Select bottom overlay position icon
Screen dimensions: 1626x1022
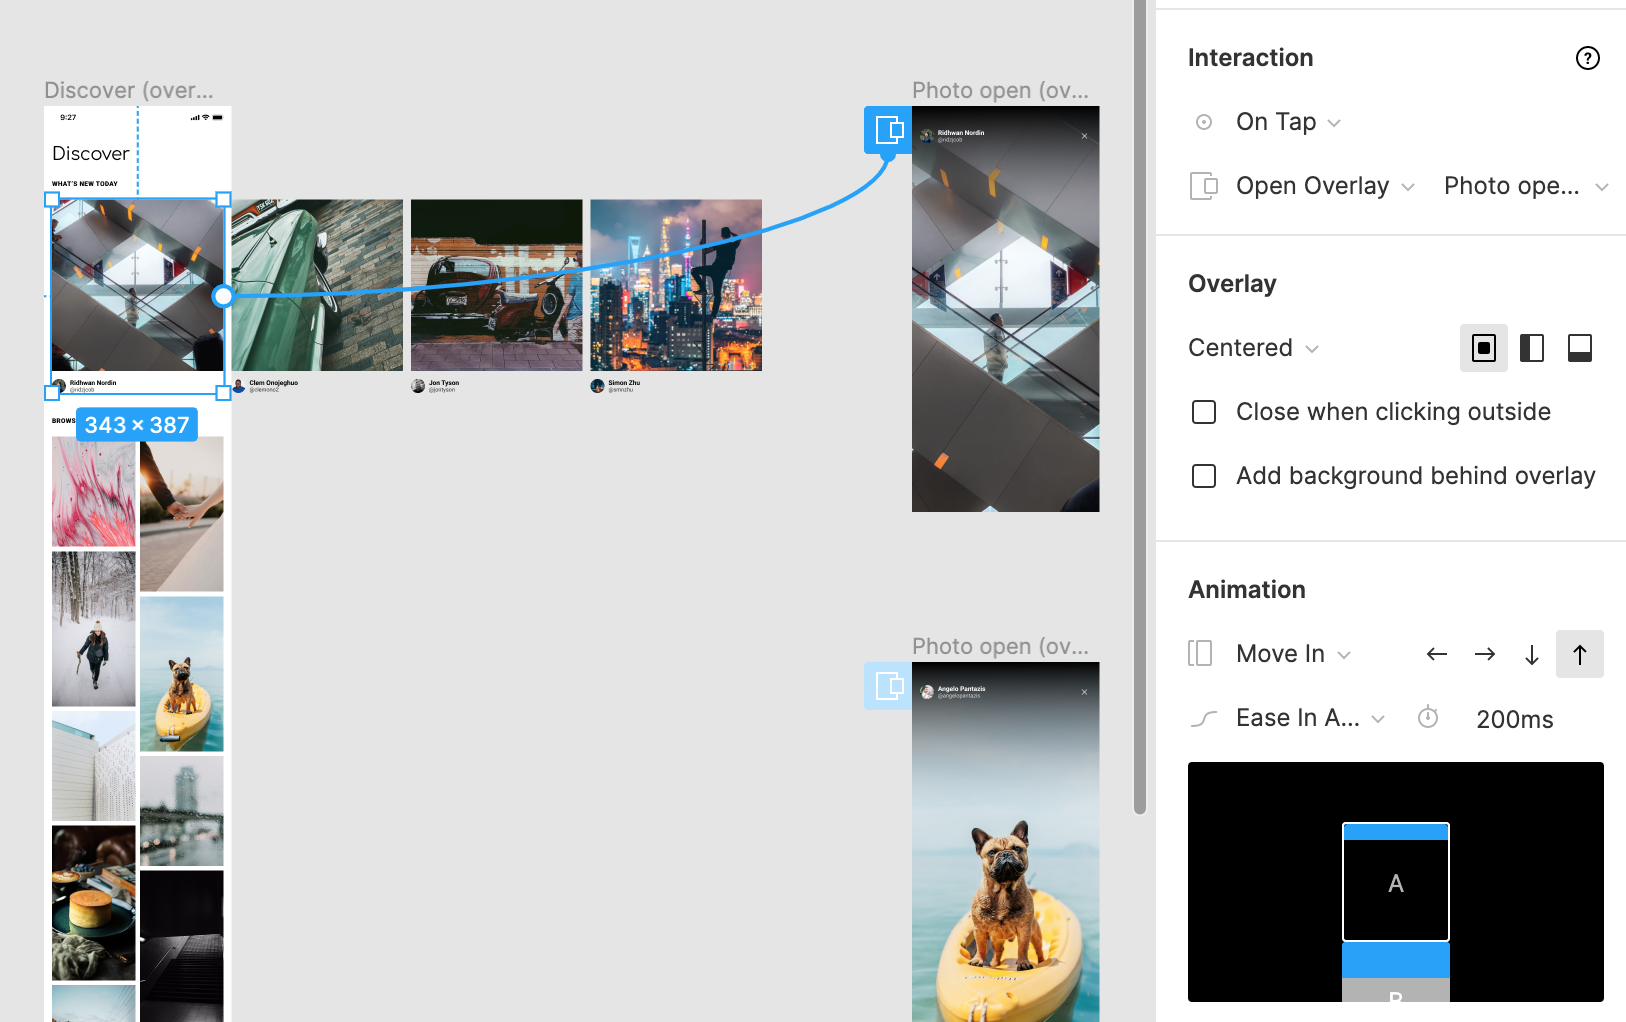tap(1579, 348)
